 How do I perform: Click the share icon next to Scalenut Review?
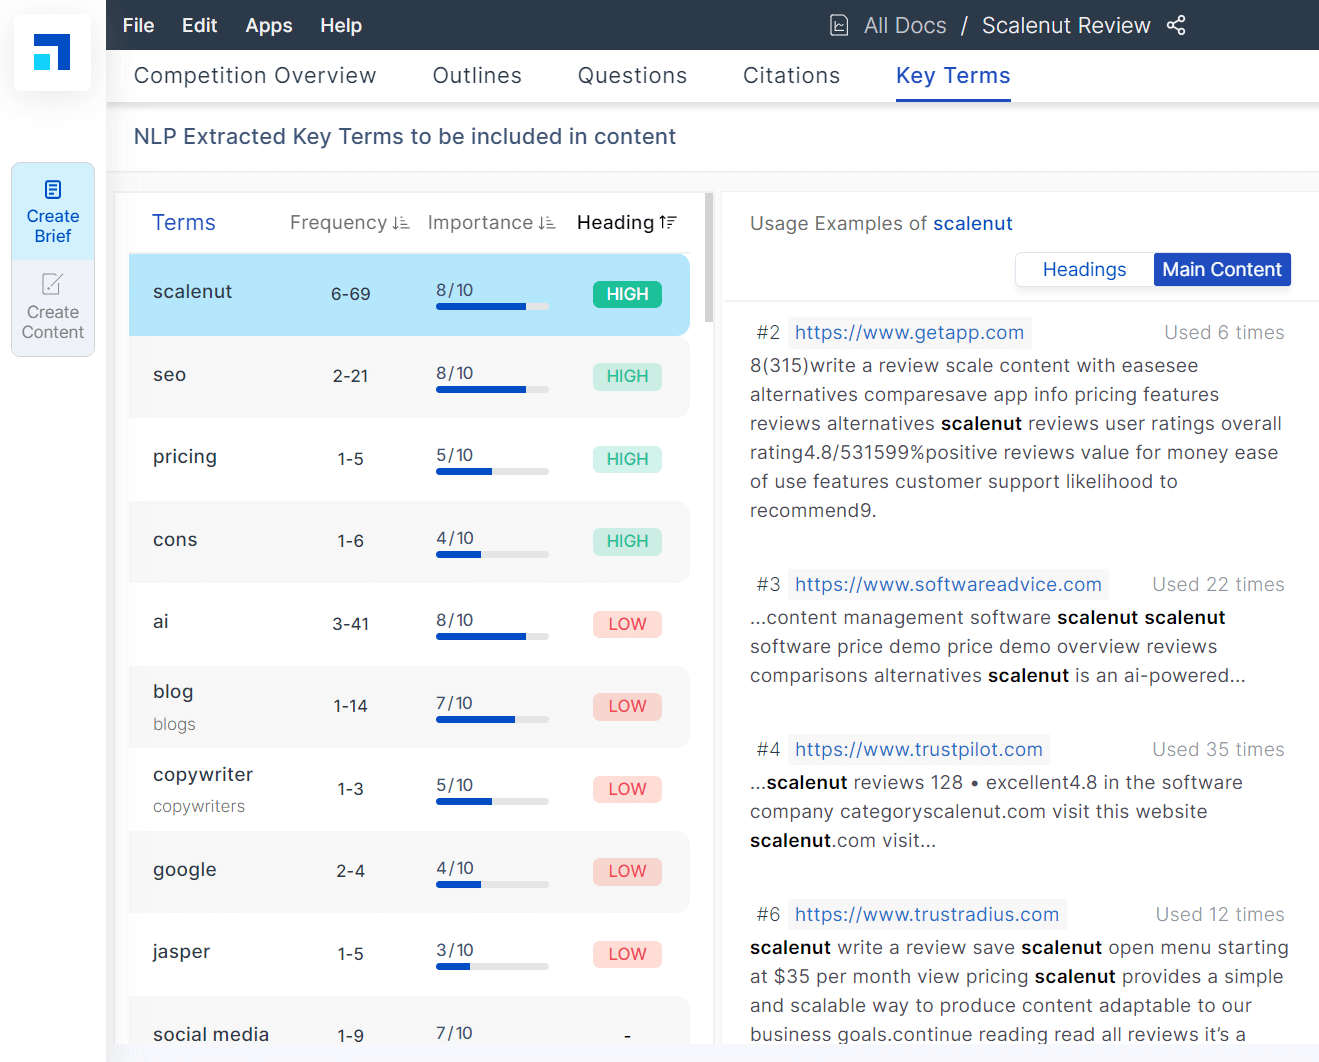click(x=1176, y=25)
